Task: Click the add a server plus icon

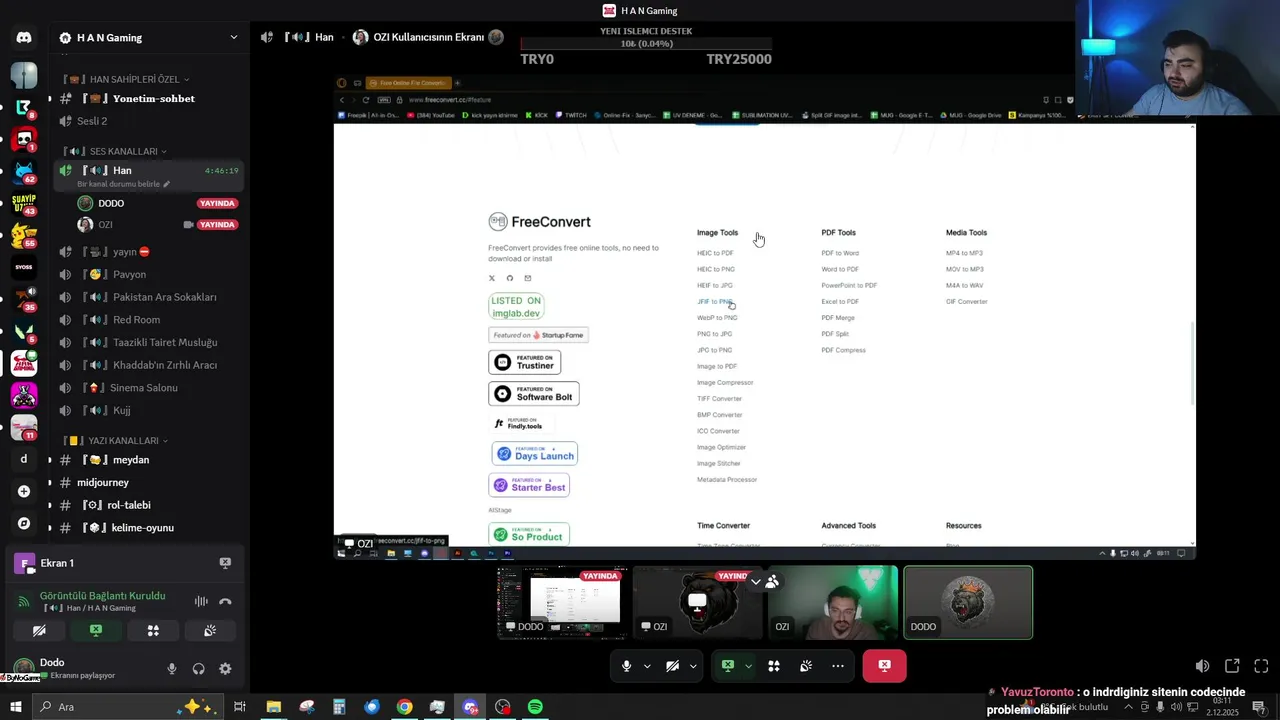Action: pyautogui.click(x=24, y=491)
